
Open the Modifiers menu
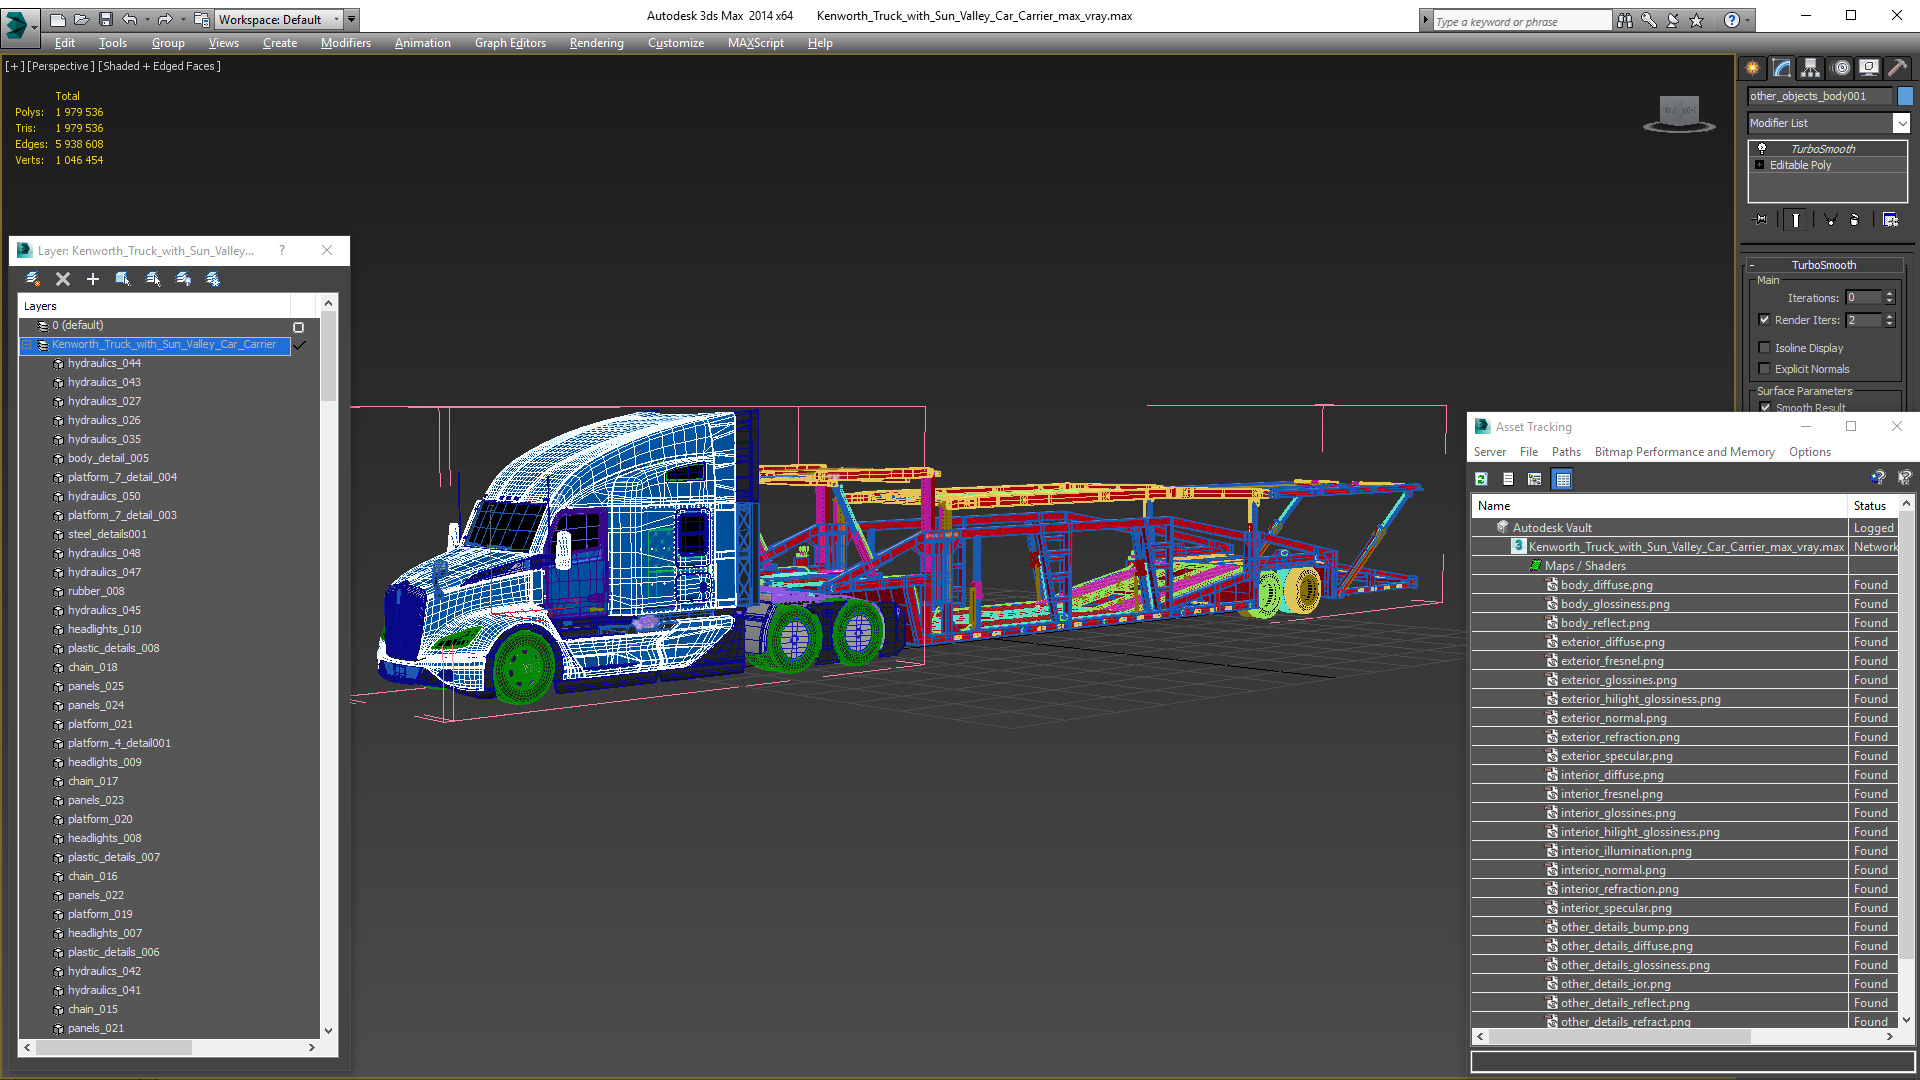[x=345, y=43]
